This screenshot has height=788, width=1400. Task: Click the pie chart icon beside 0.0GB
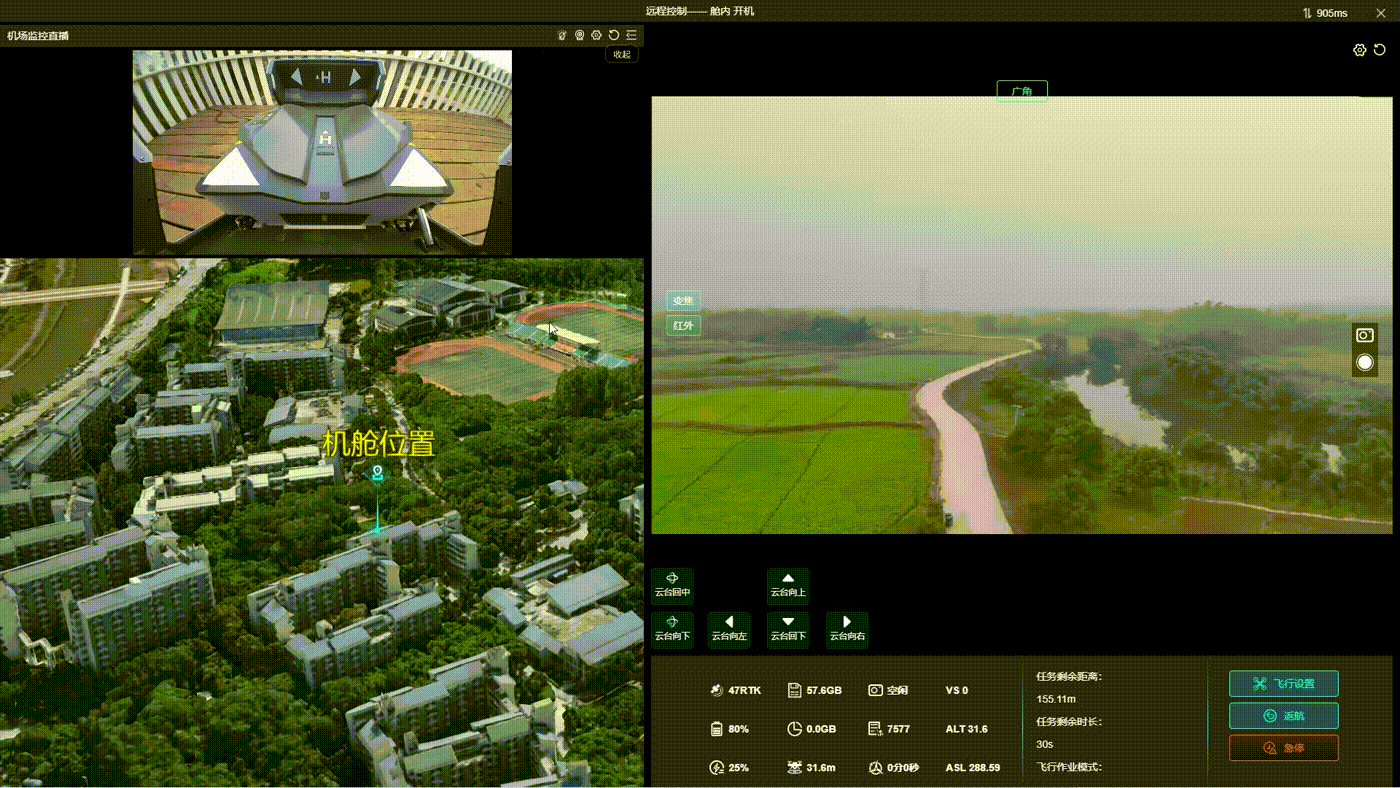click(x=794, y=729)
